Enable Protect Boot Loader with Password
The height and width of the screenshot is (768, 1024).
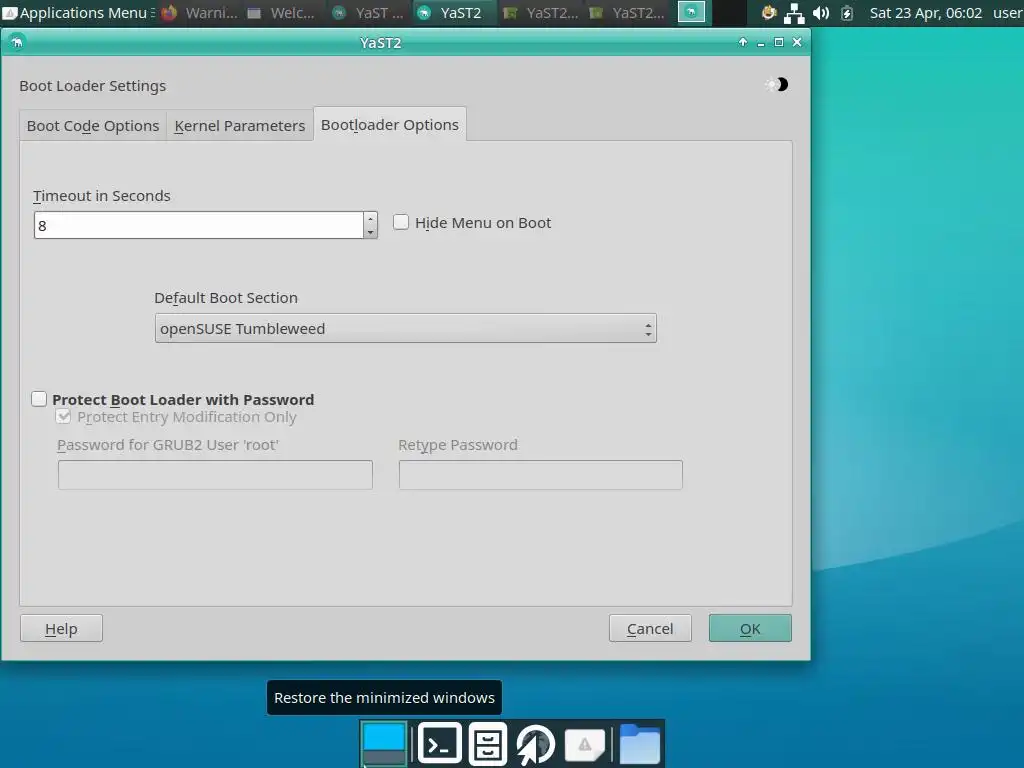[x=39, y=399]
